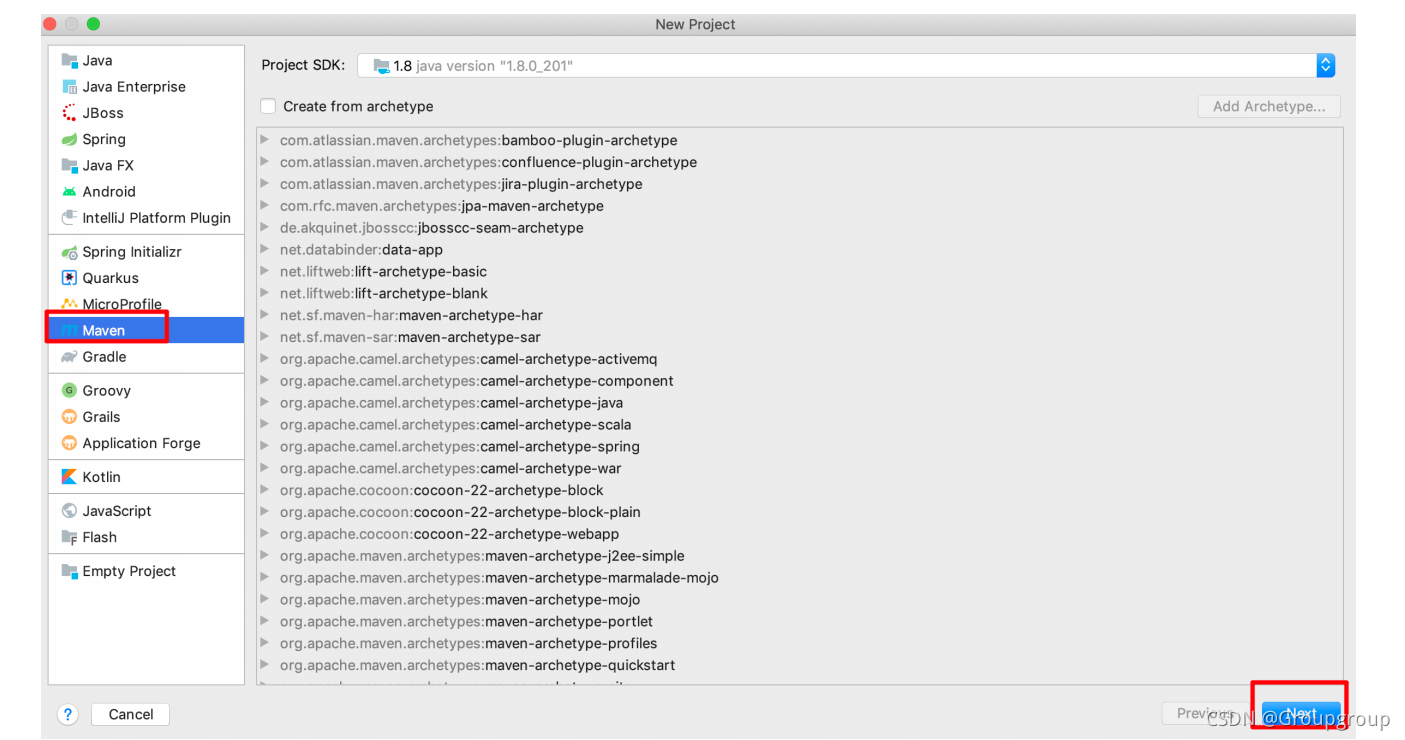
Task: Click the Spring green leaf icon
Action: click(x=69, y=139)
